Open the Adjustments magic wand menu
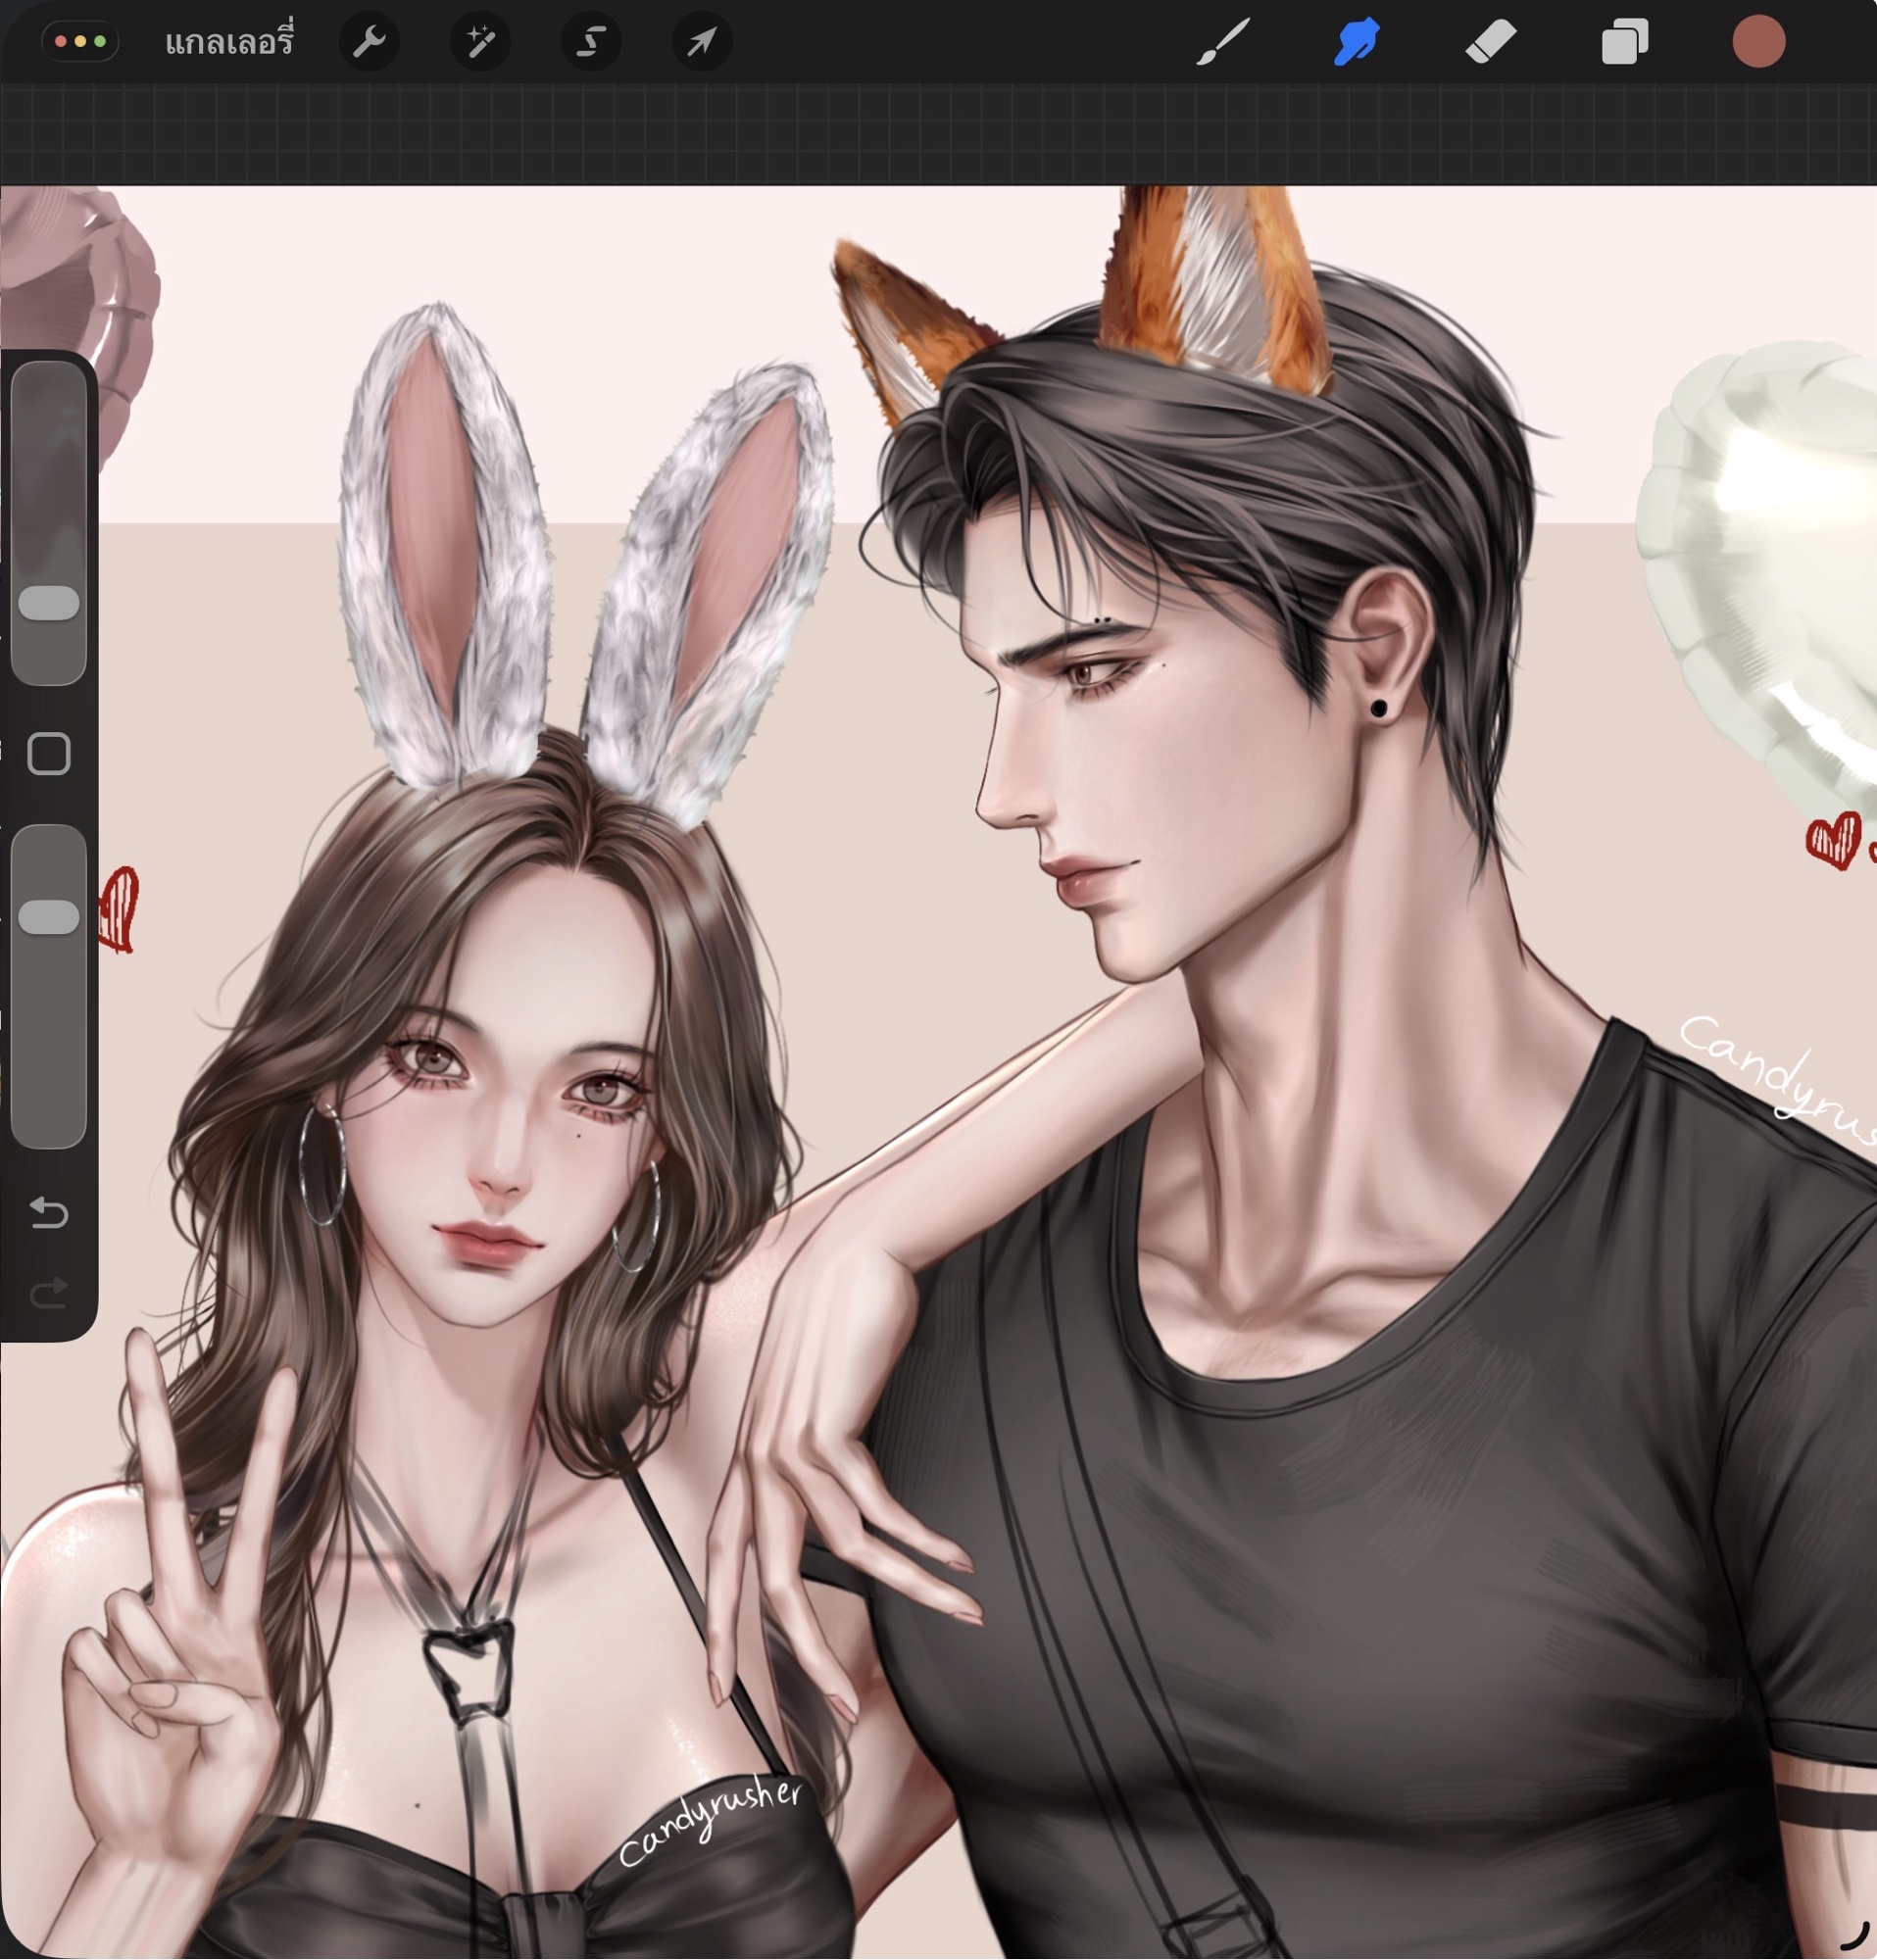1877x1960 pixels. [480, 42]
